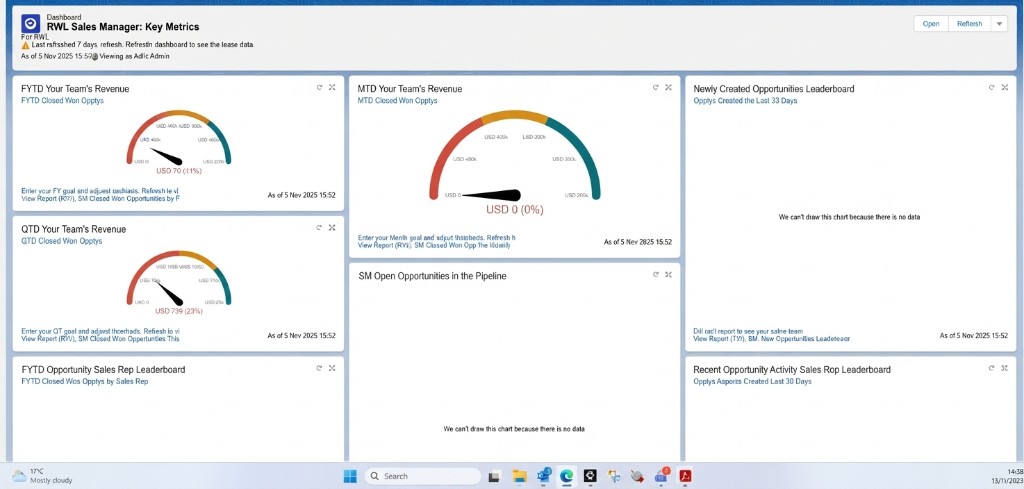Click the RWL Sales Manager: Key Metrics title

tap(123, 27)
